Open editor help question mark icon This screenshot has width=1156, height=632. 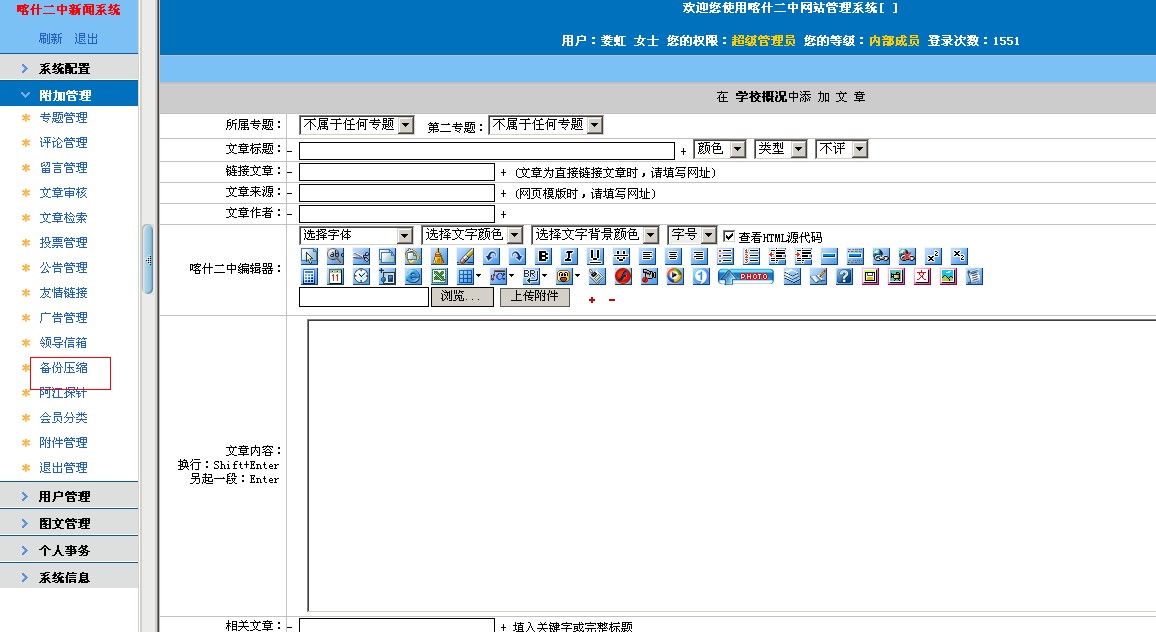point(845,277)
